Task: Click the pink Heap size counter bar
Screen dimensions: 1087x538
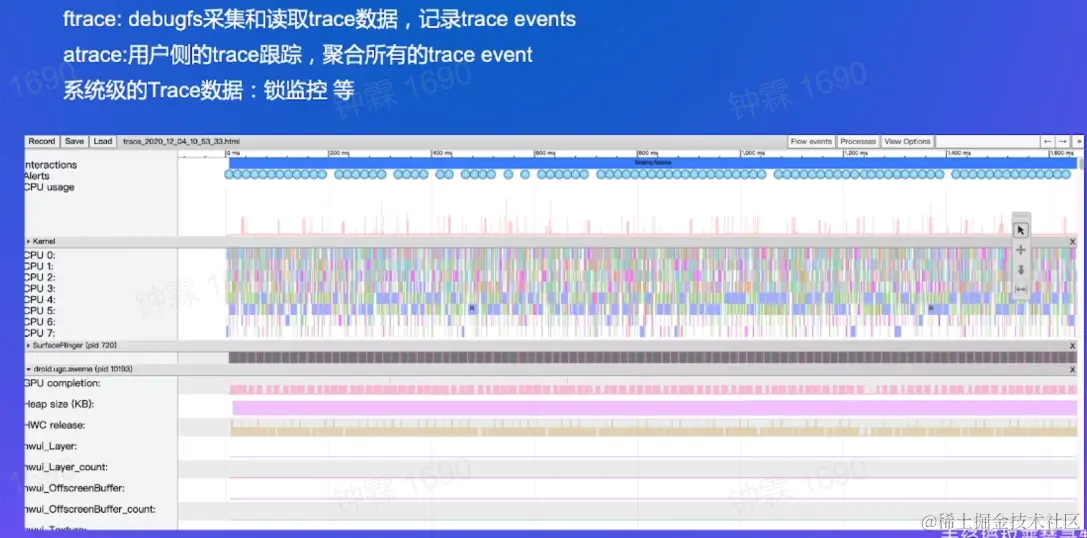Action: pos(655,408)
